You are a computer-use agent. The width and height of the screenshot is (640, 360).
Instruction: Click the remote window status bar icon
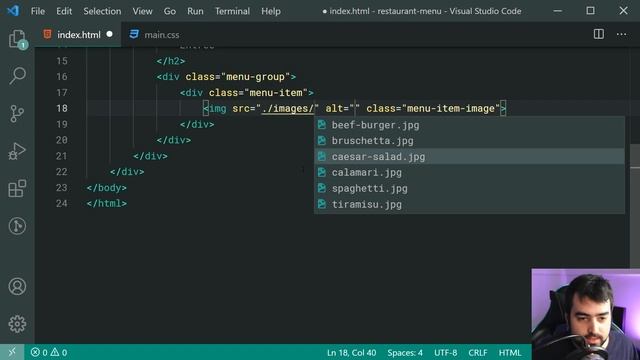click(12, 352)
